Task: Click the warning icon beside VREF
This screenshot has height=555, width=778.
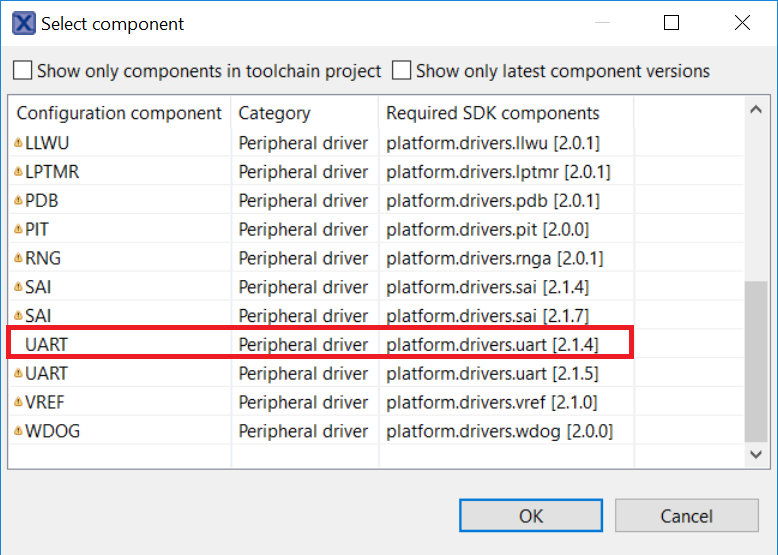Action: tap(18, 403)
